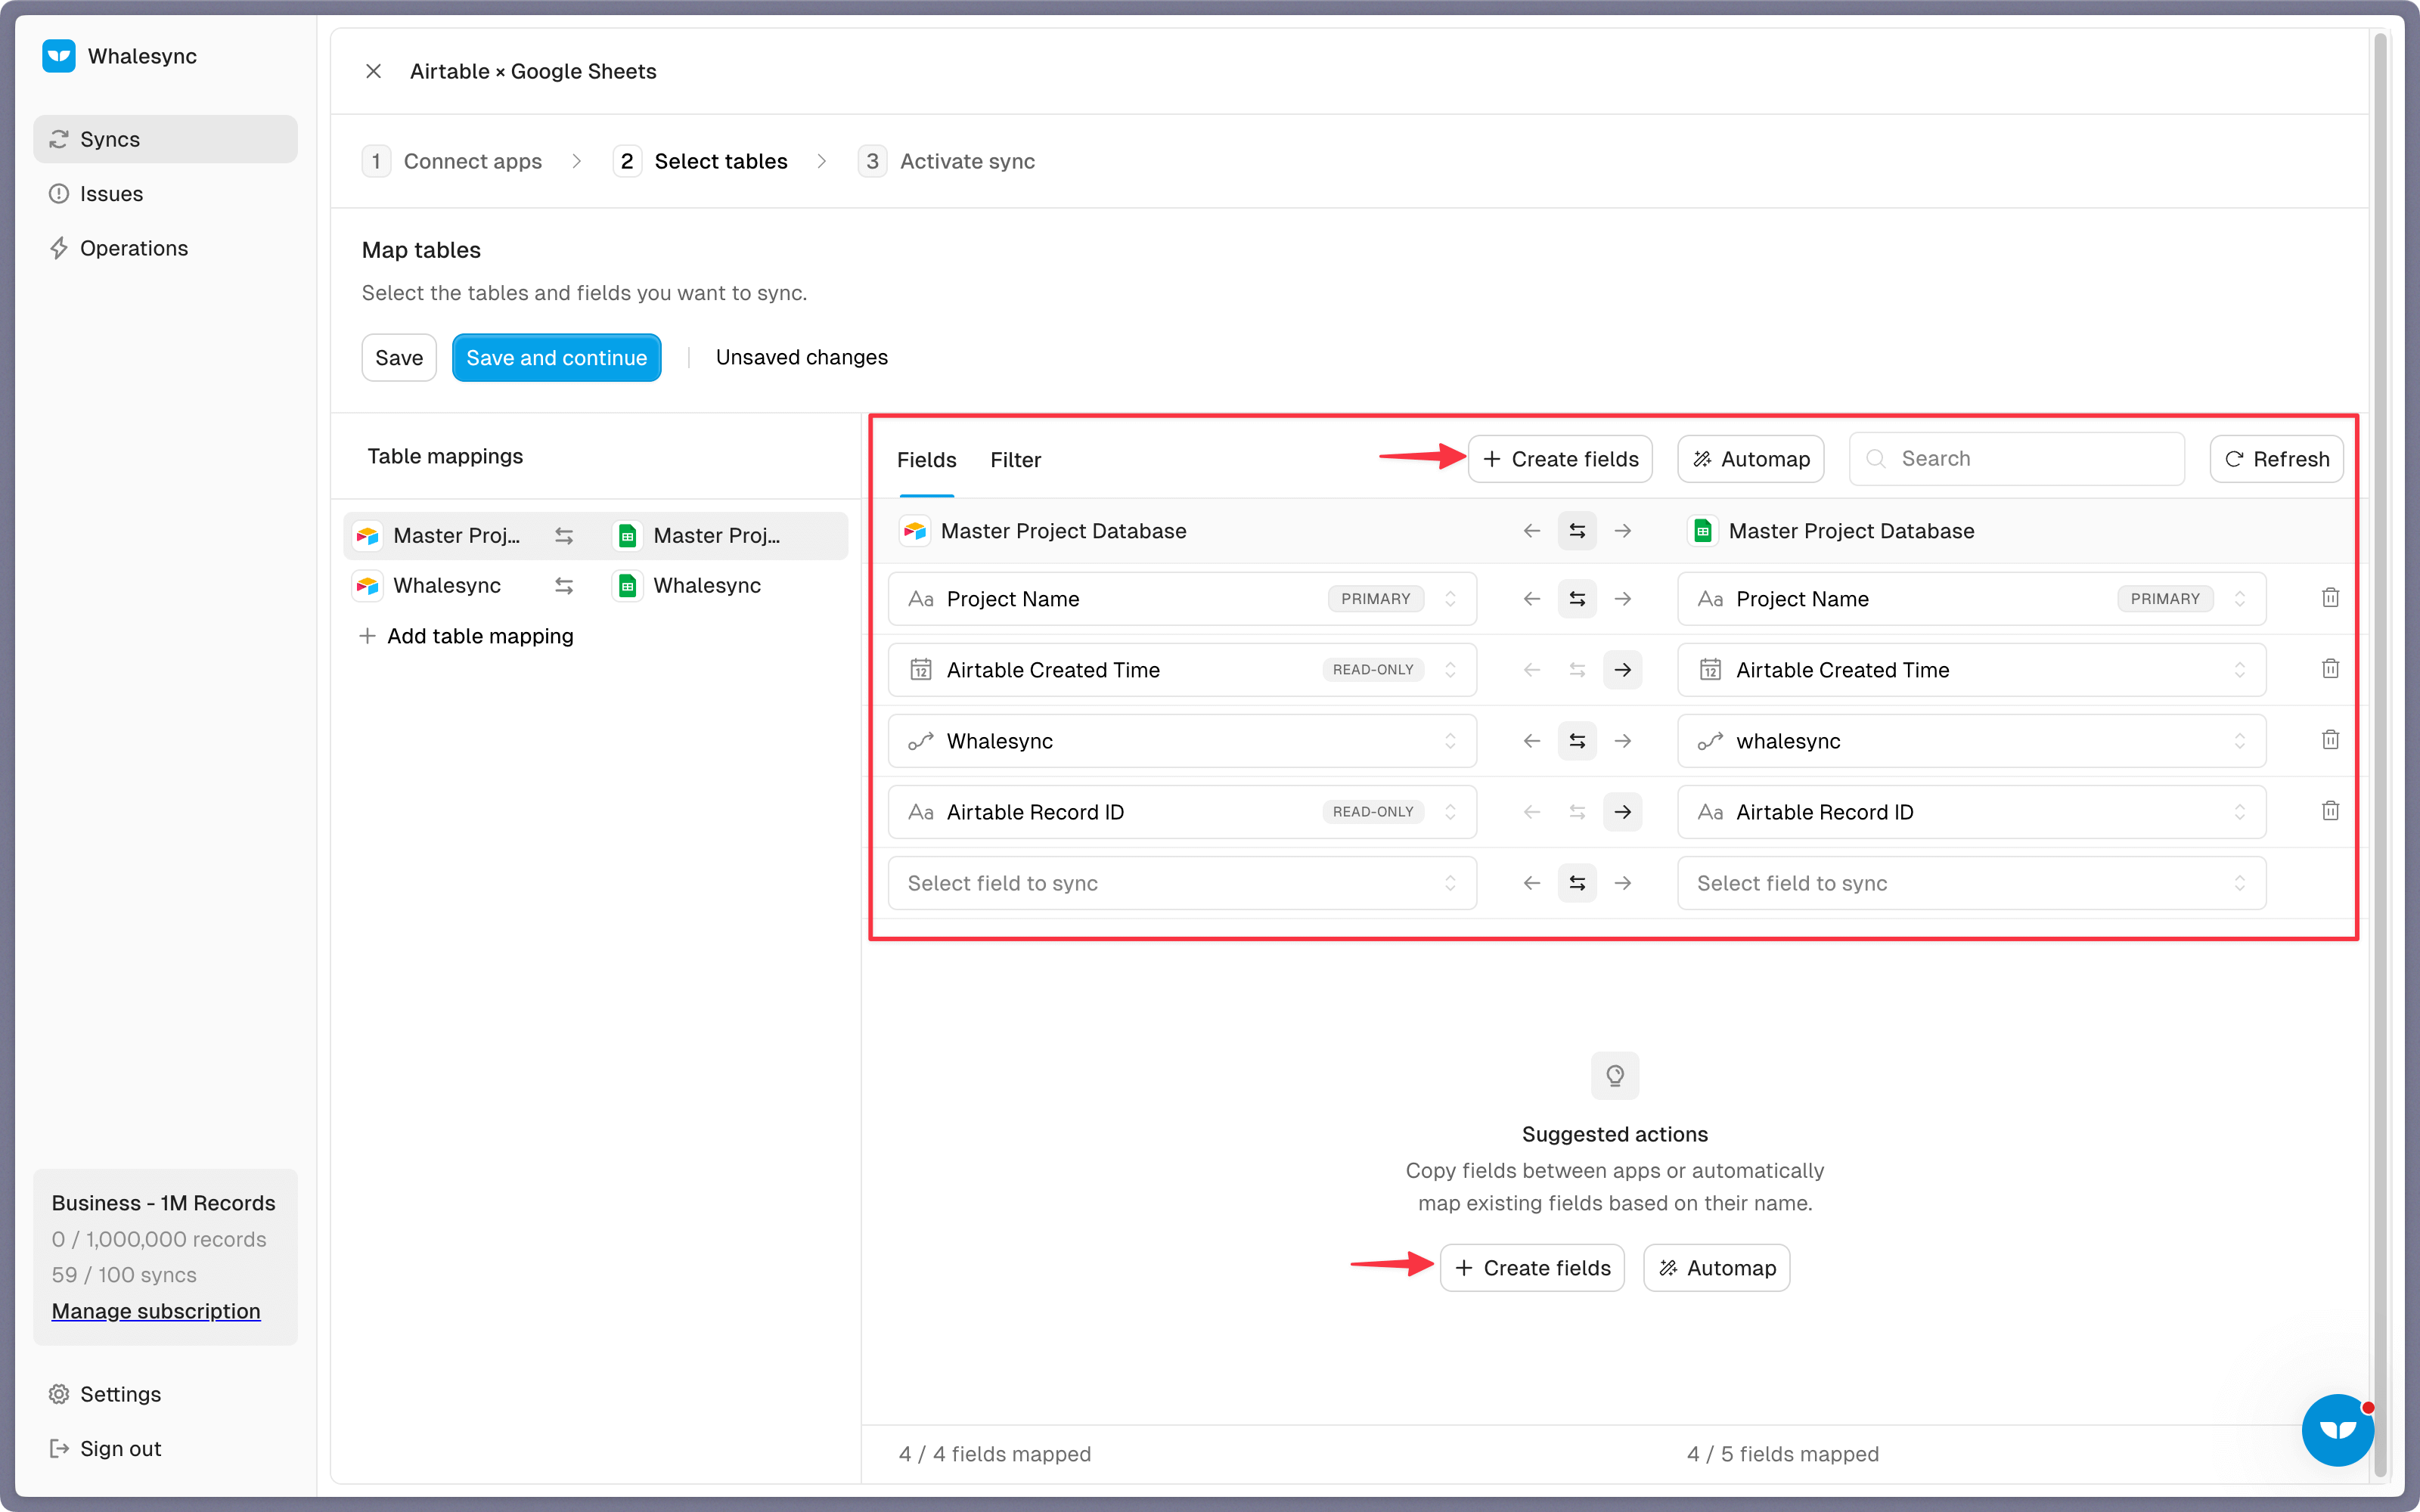Open Airtable-side Airtable Created Time dropdown
This screenshot has width=2420, height=1512.
pos(1182,670)
